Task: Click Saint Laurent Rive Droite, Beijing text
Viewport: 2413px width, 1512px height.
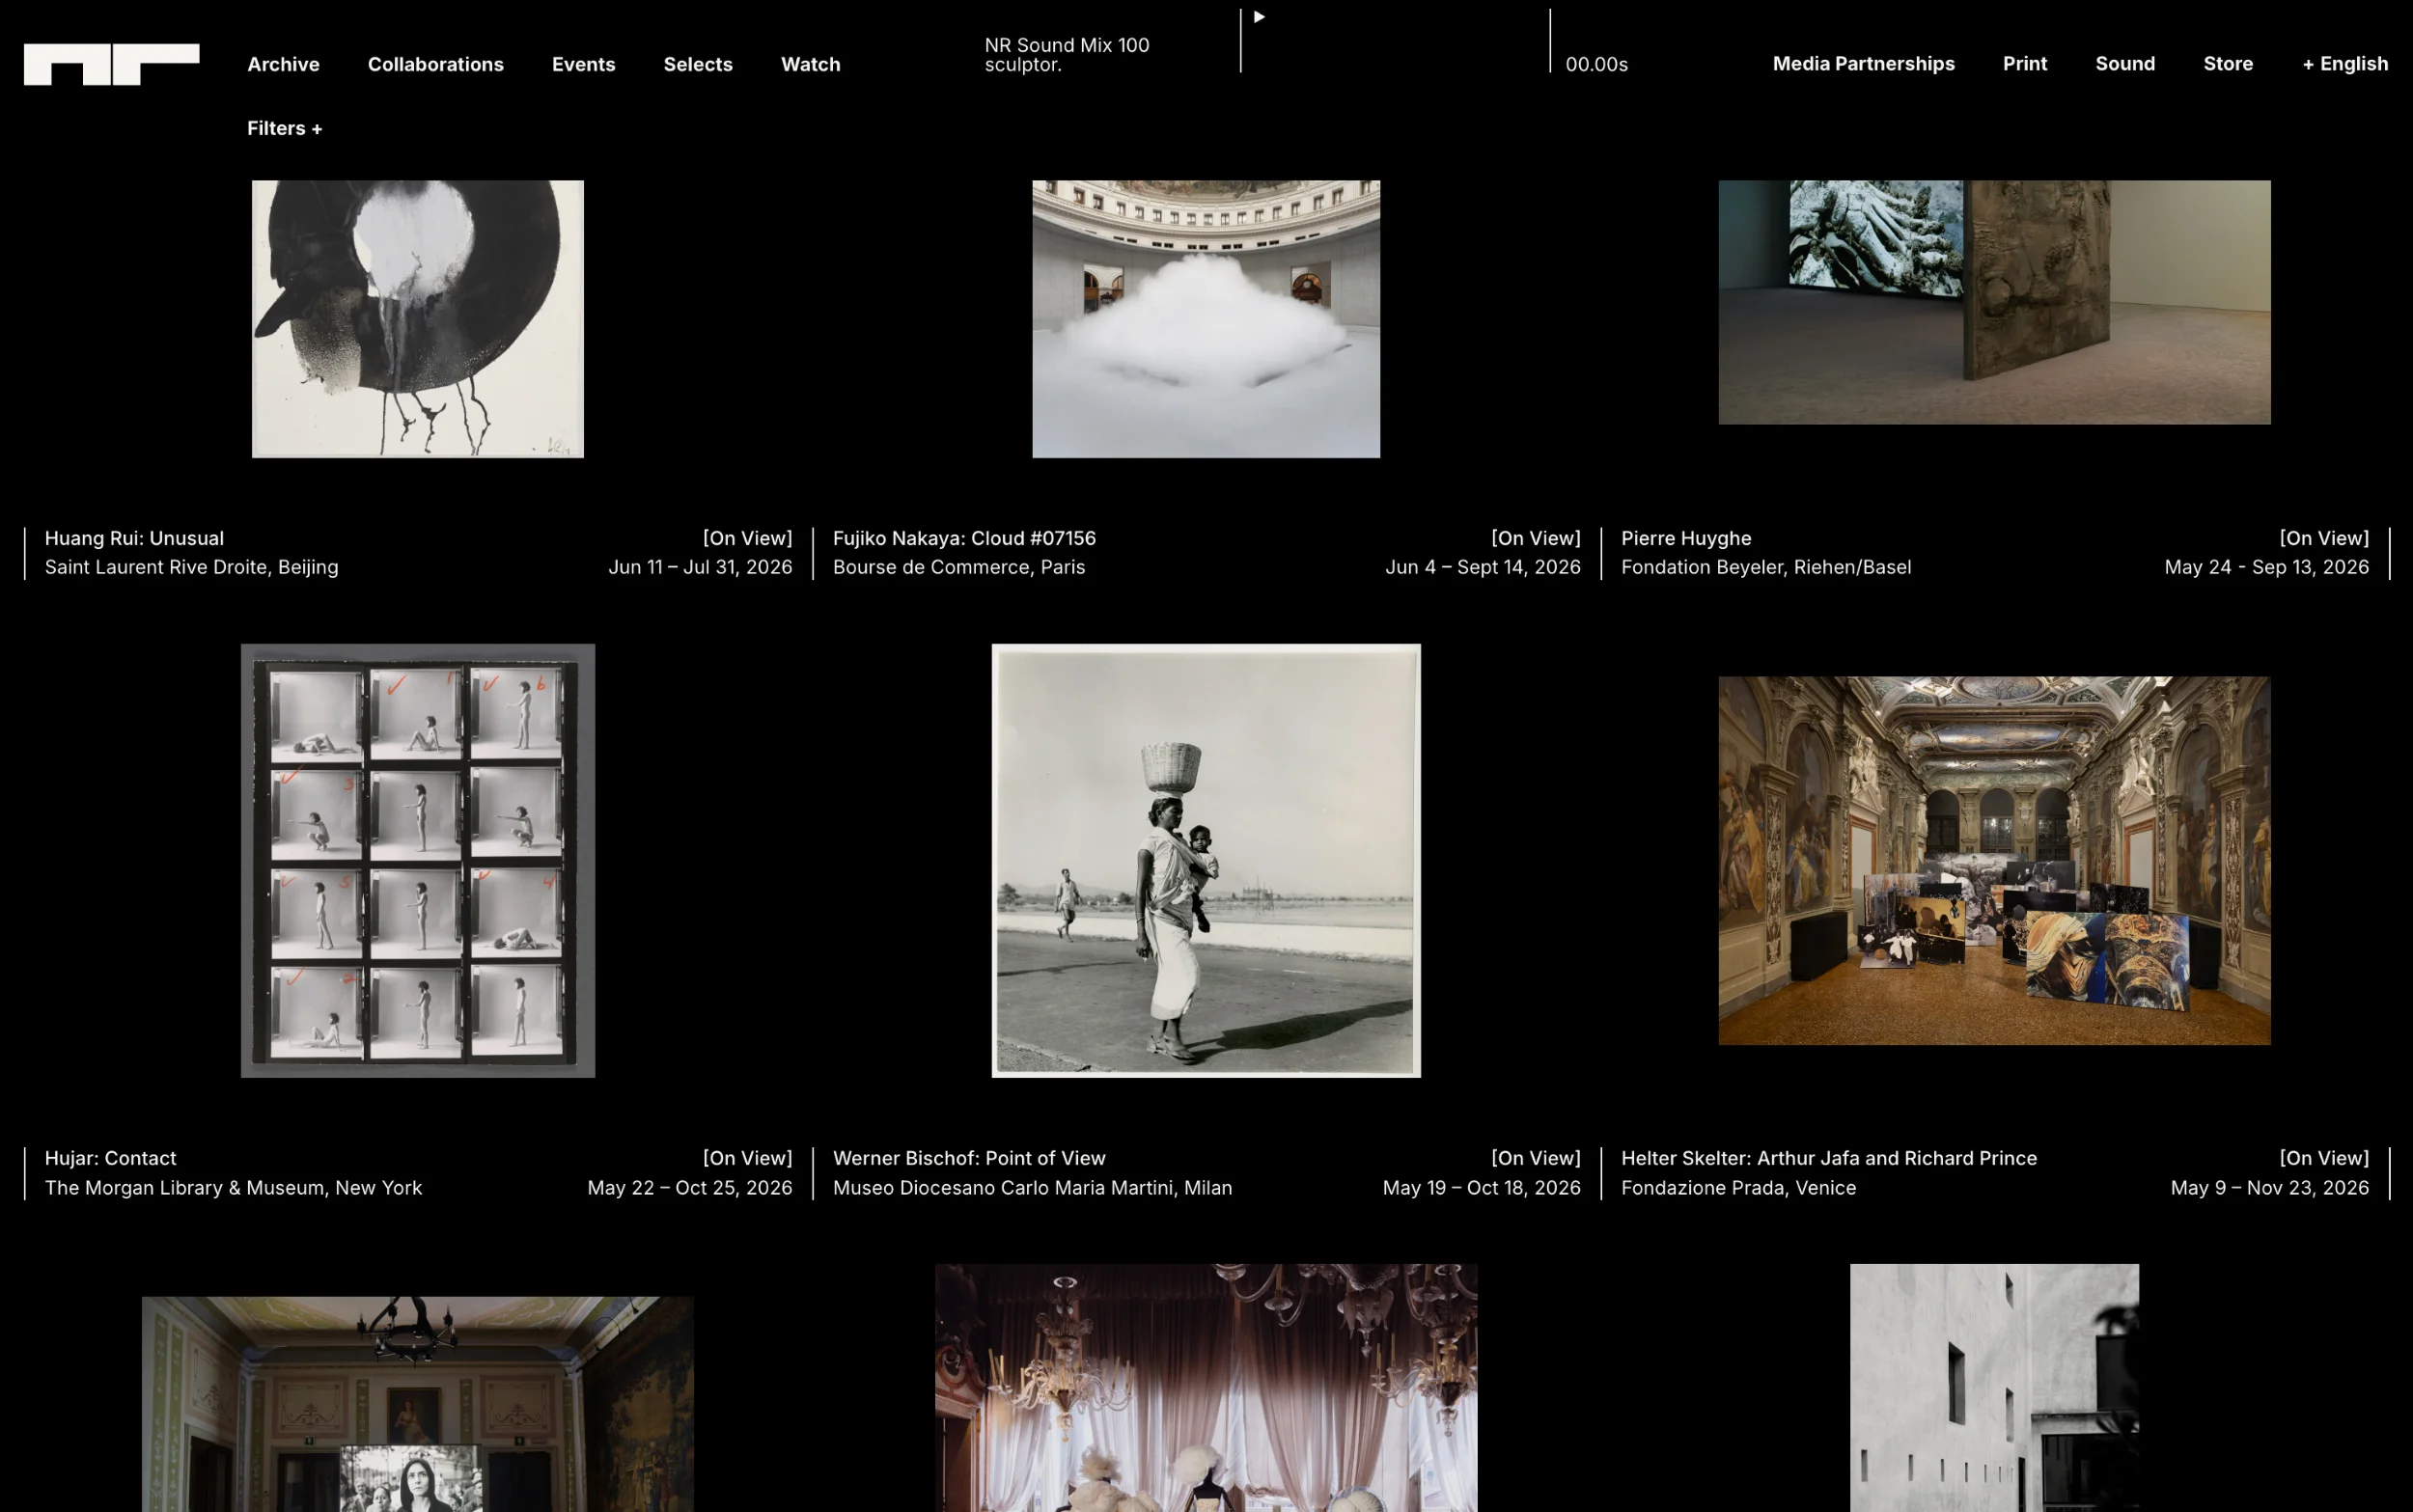Action: pyautogui.click(x=191, y=567)
